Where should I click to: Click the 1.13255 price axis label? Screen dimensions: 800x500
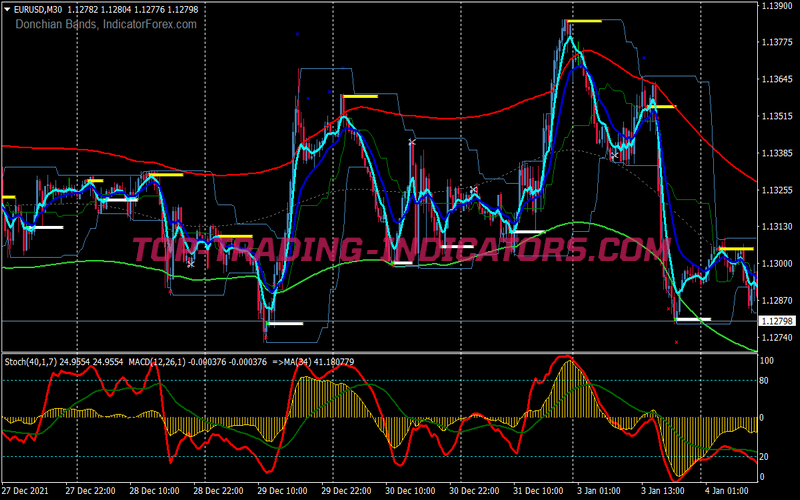pos(776,190)
